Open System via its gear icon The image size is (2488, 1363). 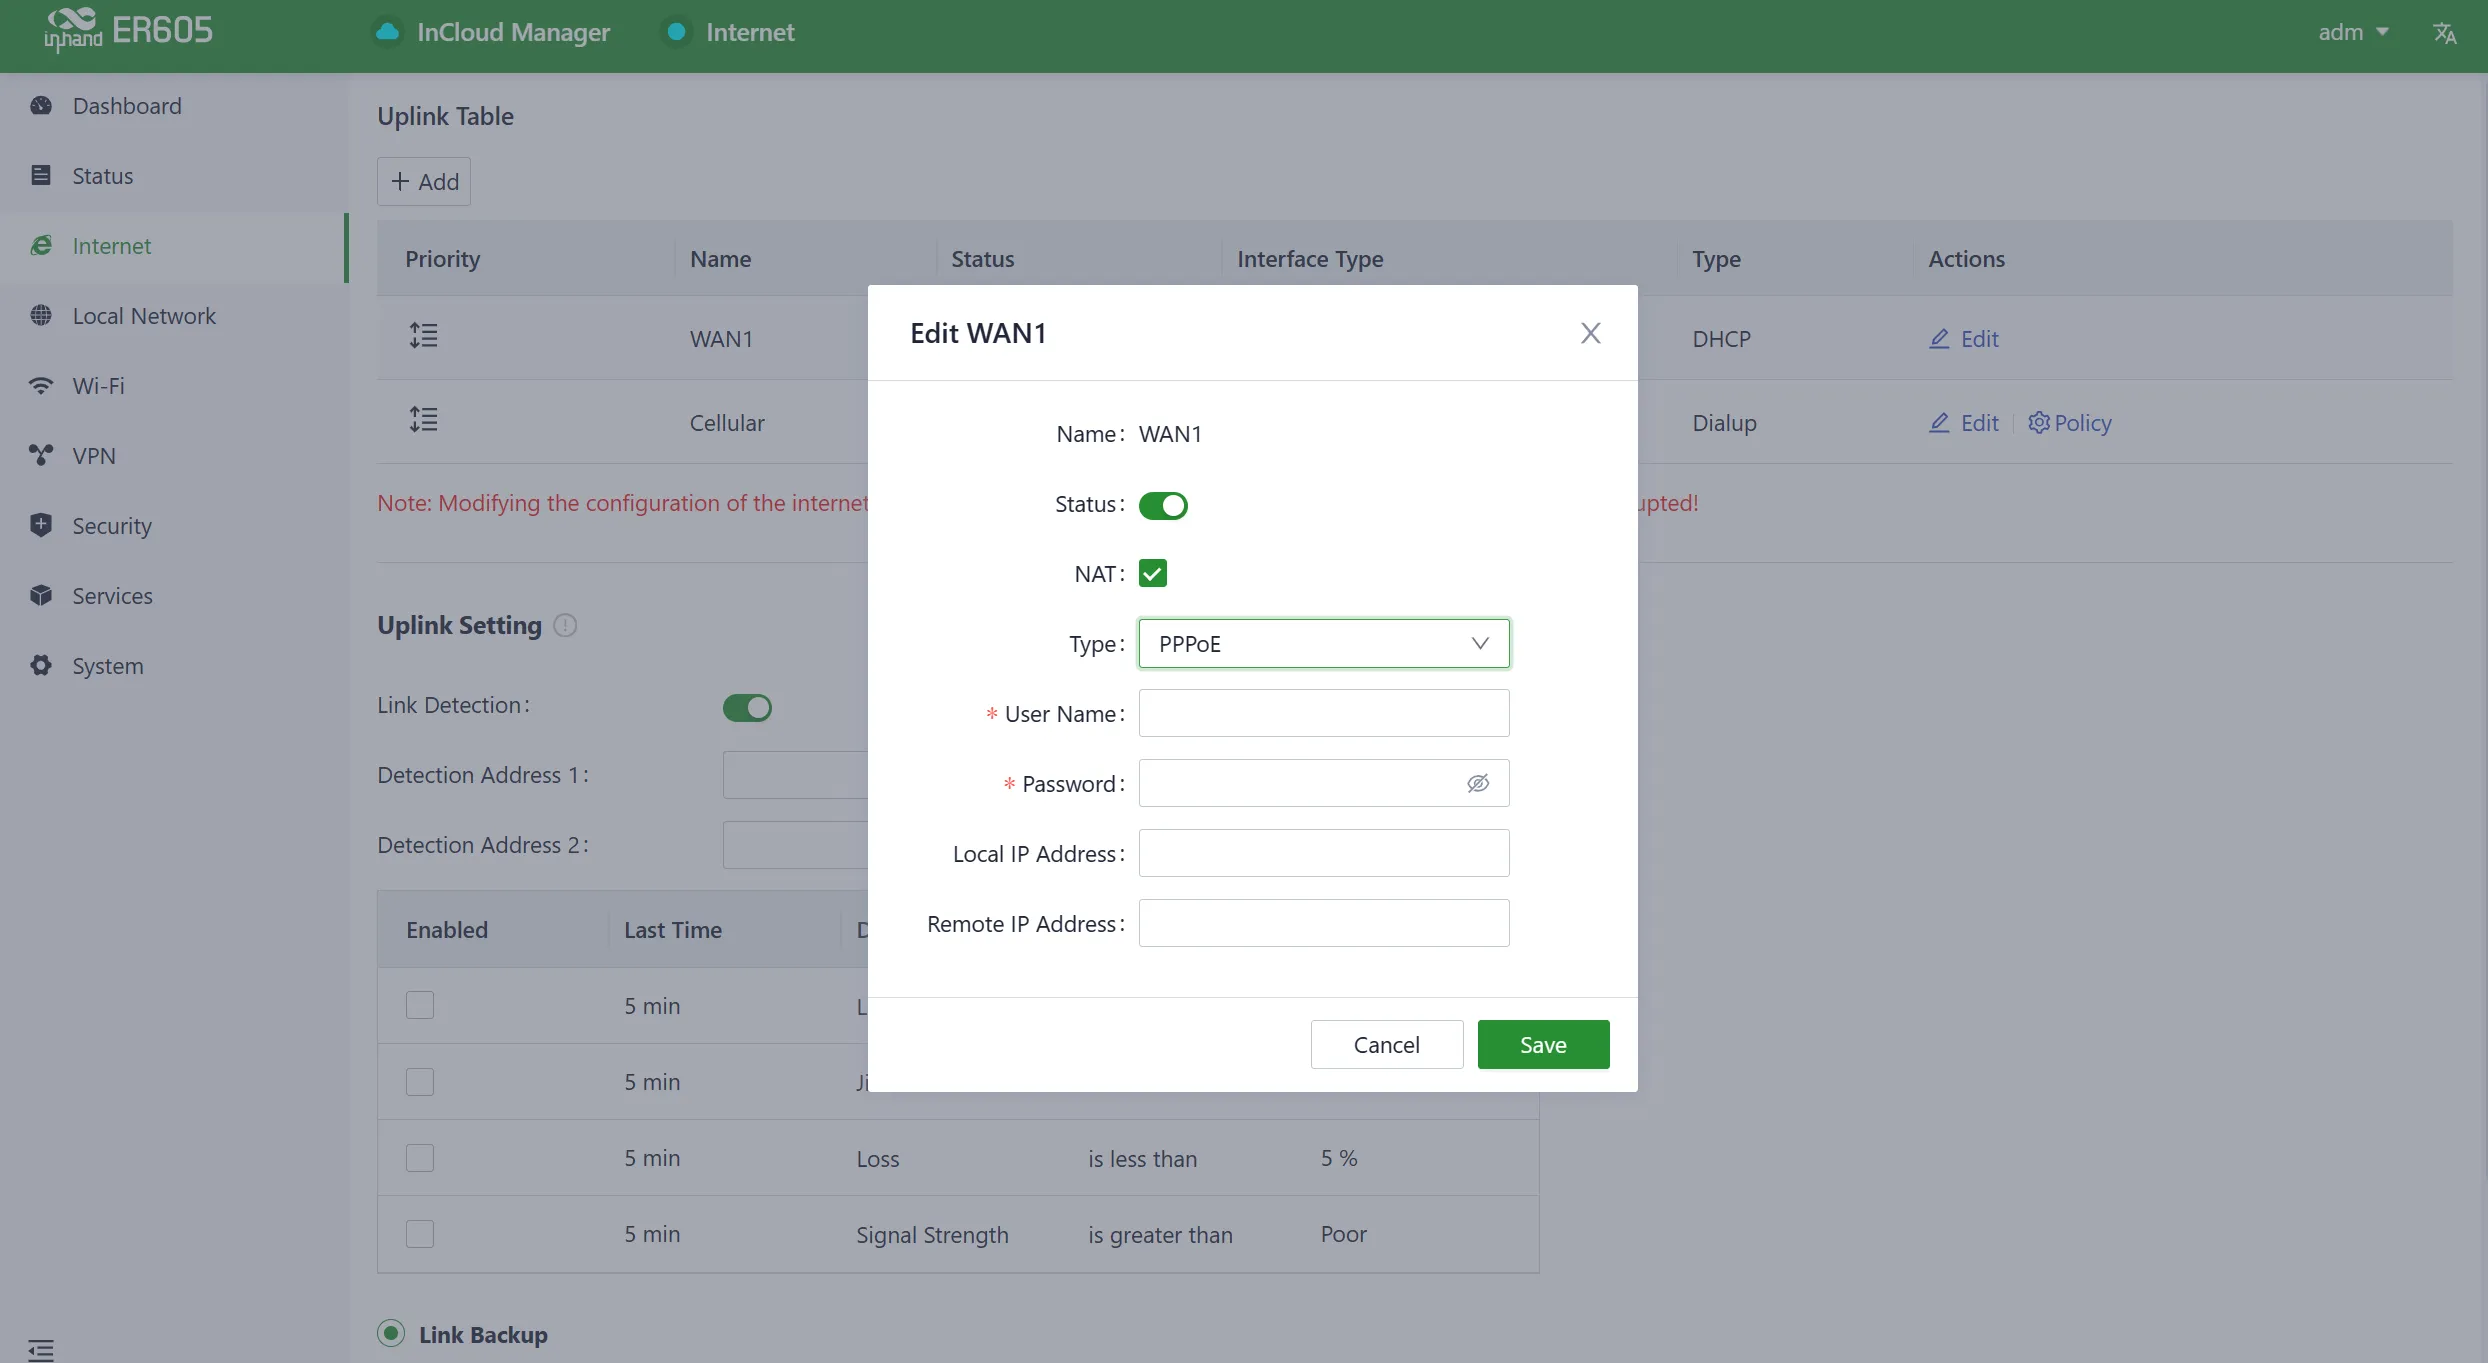41,666
